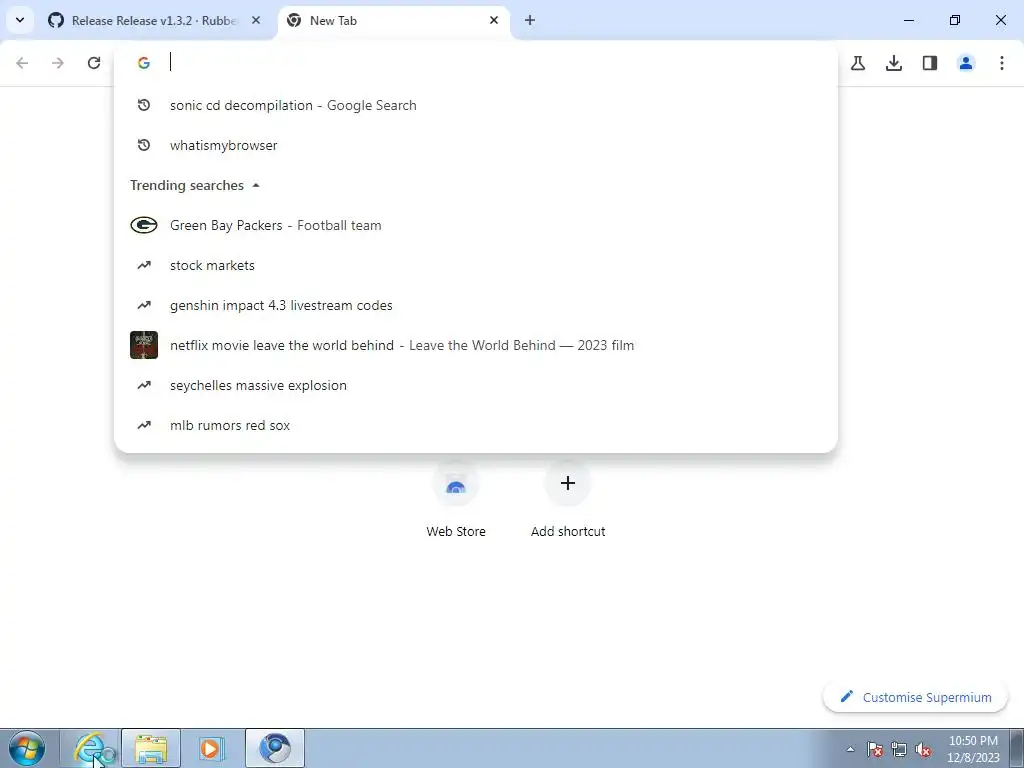This screenshot has width=1024, height=768.
Task: Select the New Tab tab
Action: (x=394, y=20)
